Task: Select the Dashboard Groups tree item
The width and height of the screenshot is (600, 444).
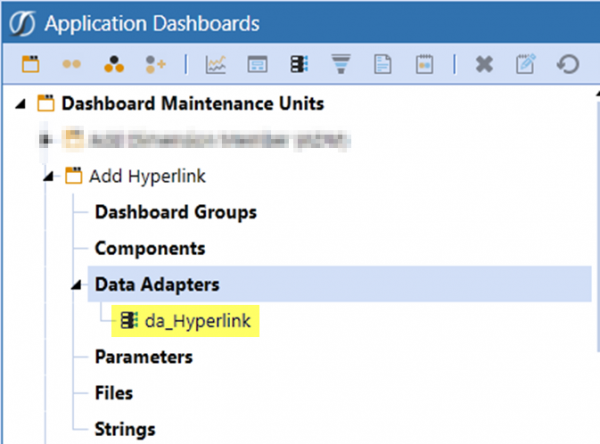Action: (175, 212)
